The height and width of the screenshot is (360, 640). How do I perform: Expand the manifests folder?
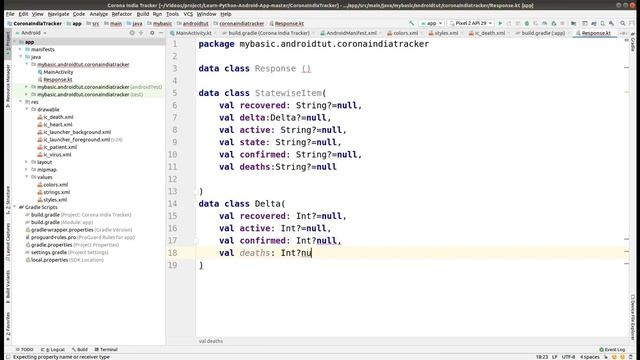(x=20, y=49)
